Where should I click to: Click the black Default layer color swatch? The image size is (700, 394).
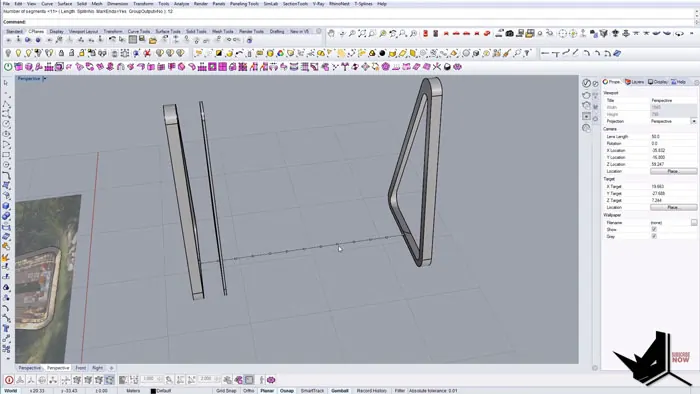(153, 391)
